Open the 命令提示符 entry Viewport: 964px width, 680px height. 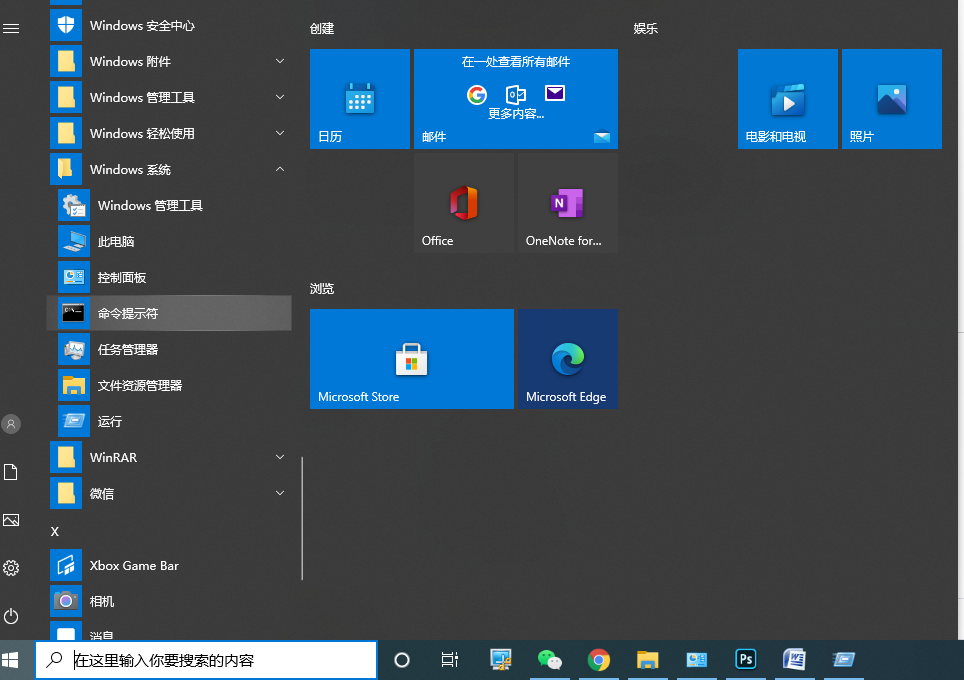(169, 314)
